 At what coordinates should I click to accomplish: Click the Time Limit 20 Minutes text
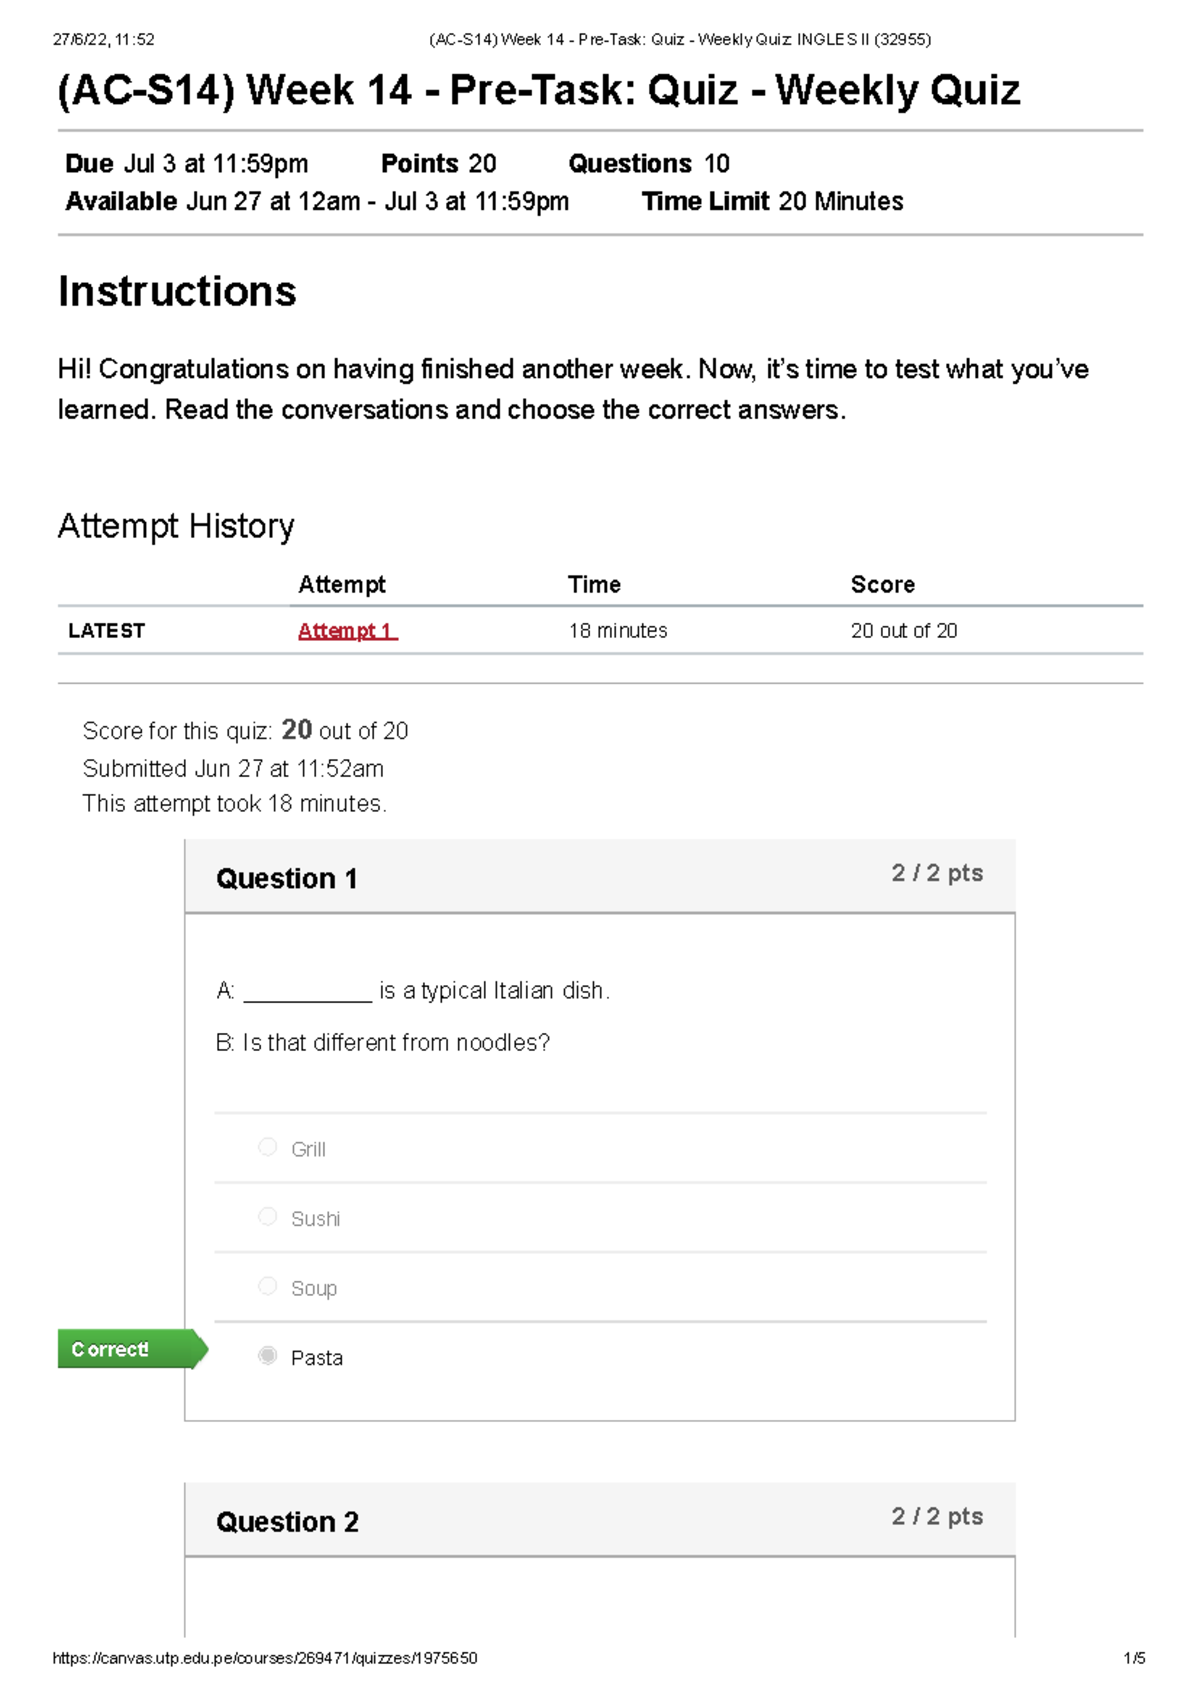point(772,202)
